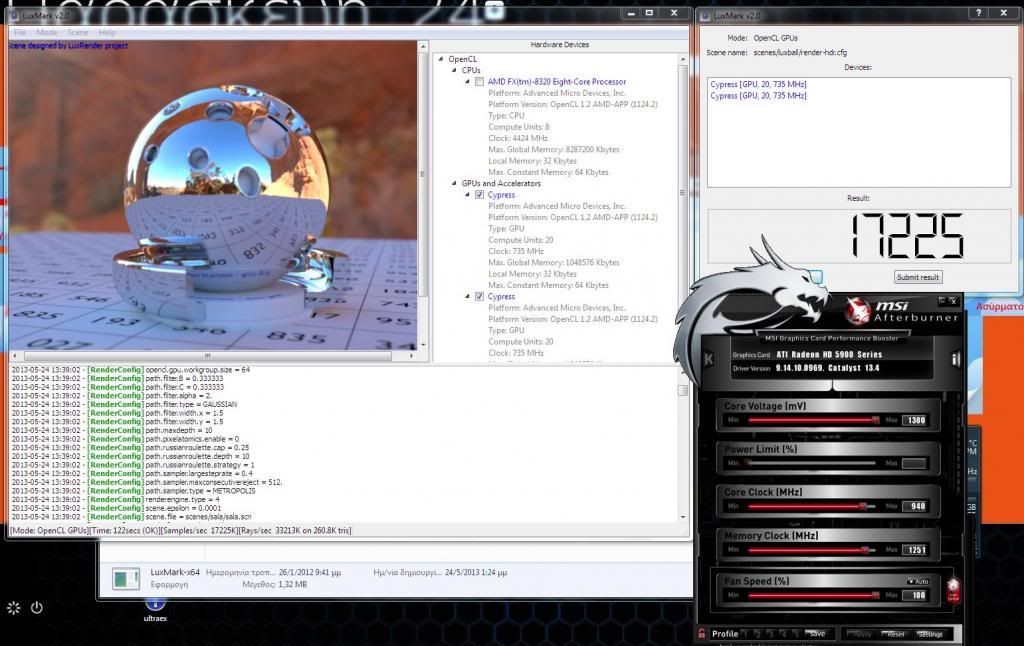Click the Afterburner user define fan icon
Screen dimensions: 1024x646
(953, 590)
